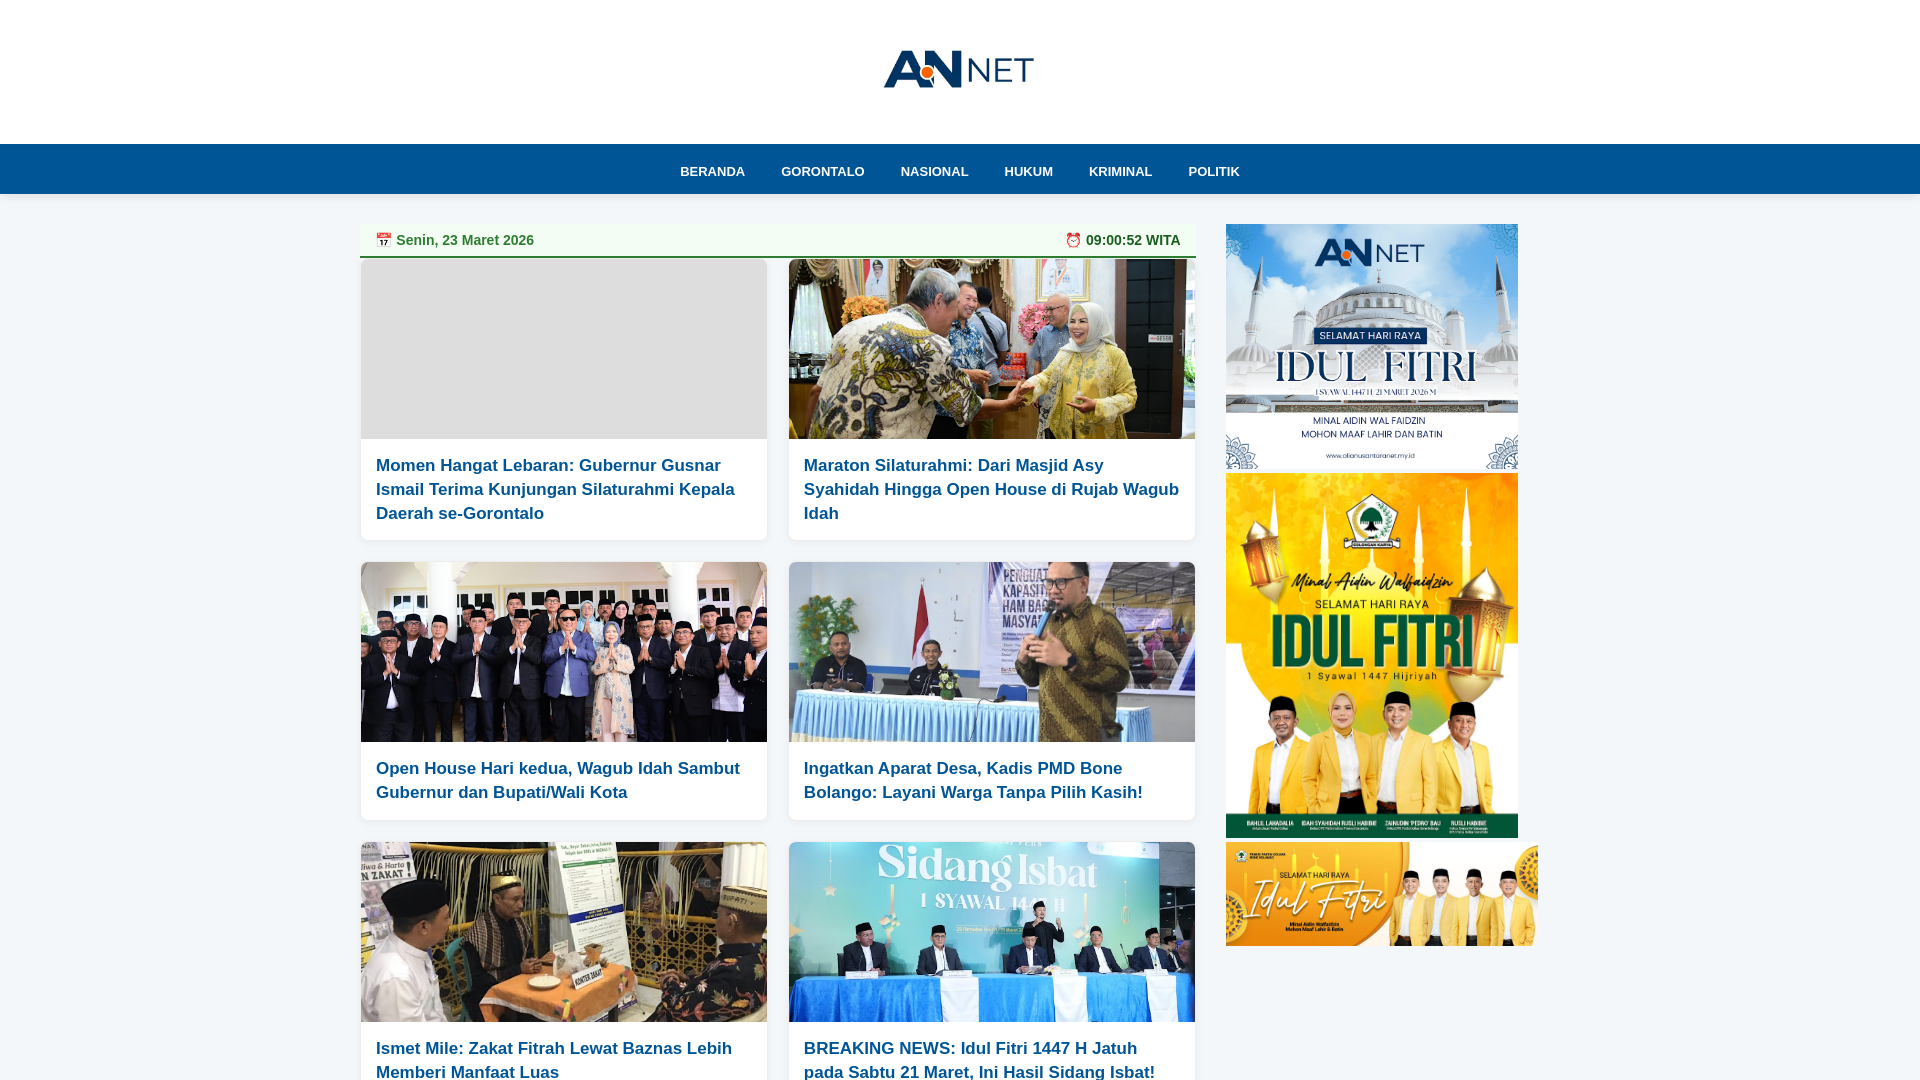Open the BERANDA menu item

[x=712, y=172]
